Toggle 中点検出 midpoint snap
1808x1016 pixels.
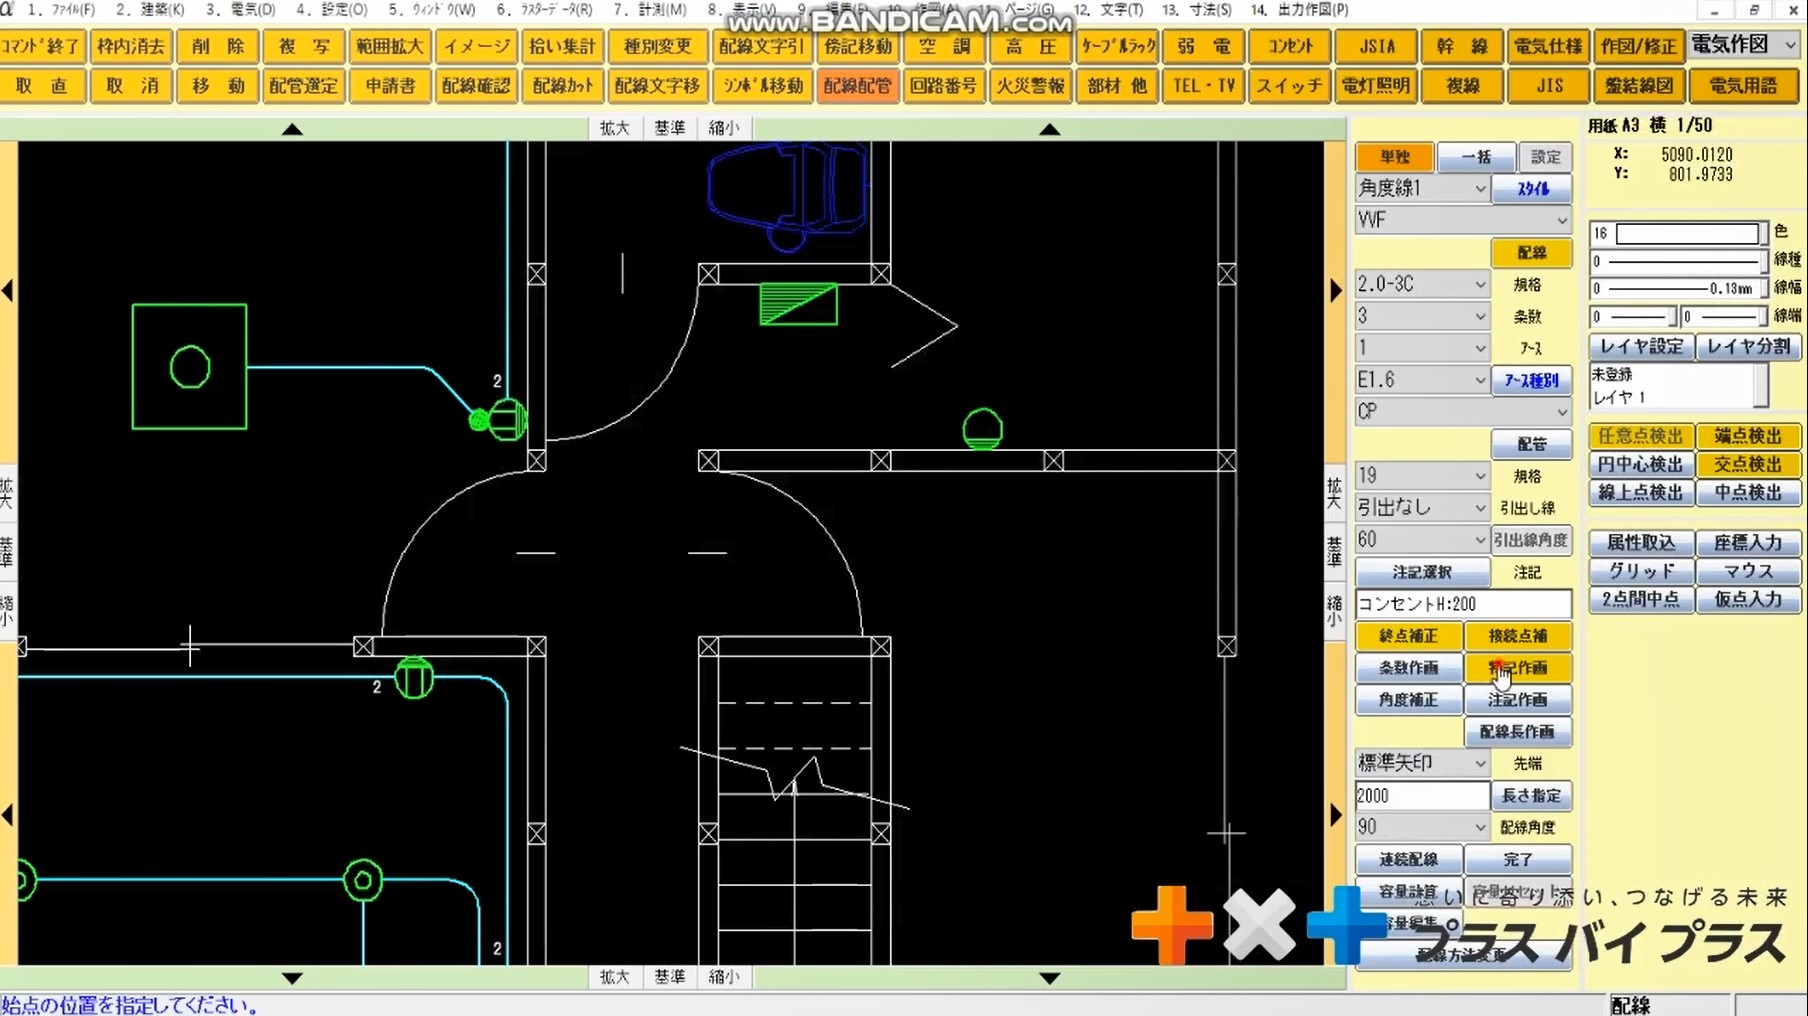coord(1748,492)
